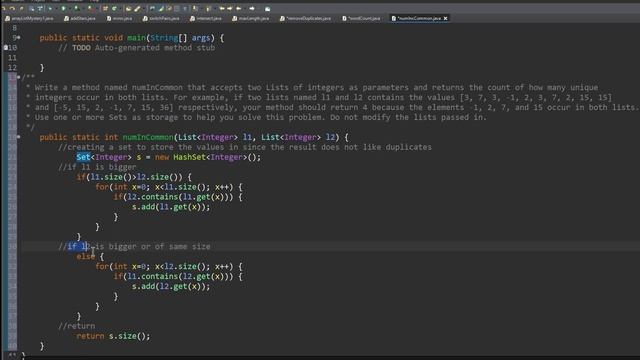
Task: Click the white forward navigation arrow
Action: (x=252, y=9)
